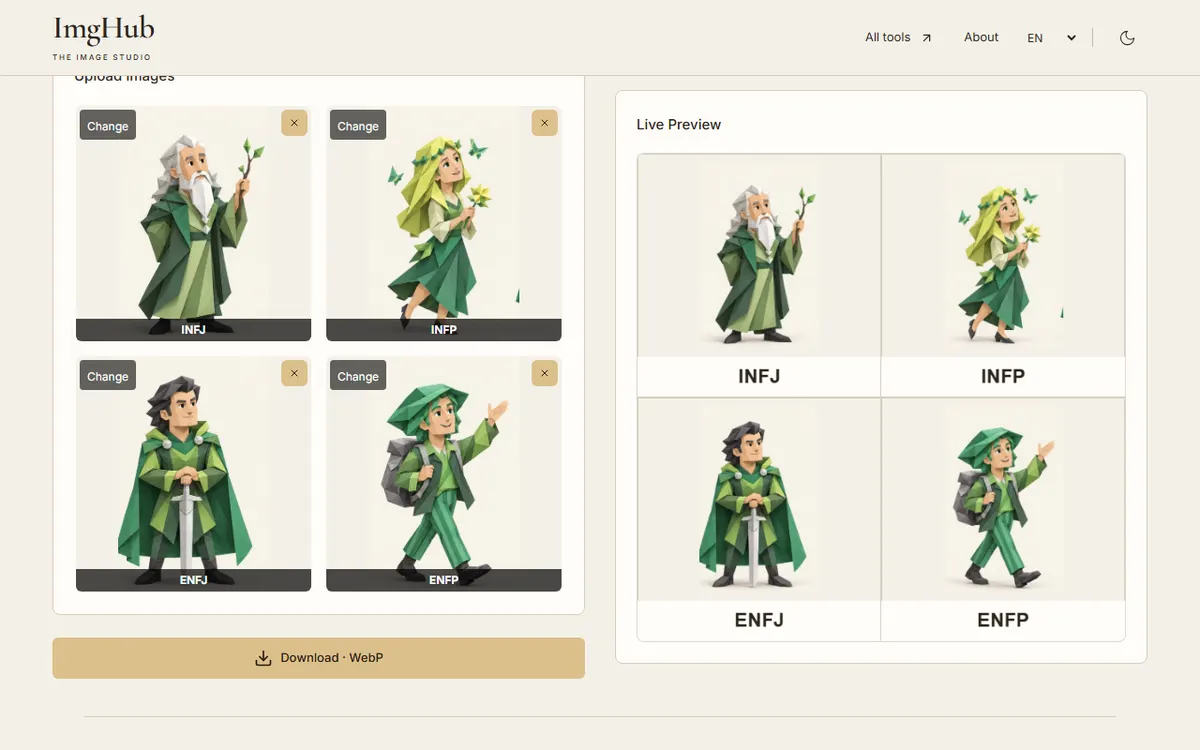Click the knight image in Live Preview
1200x750 pixels.
click(x=759, y=500)
